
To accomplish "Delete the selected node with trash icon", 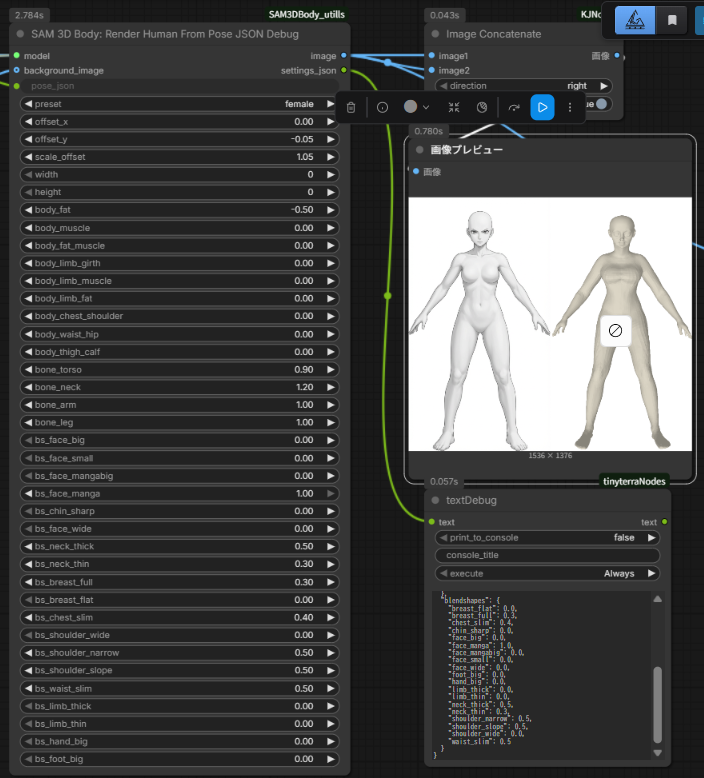I will coord(351,107).
